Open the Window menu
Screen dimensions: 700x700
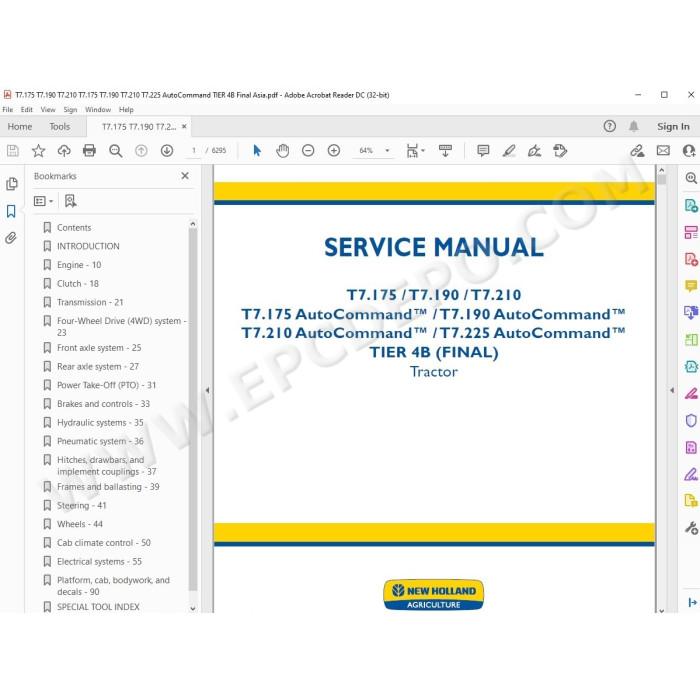pos(98,109)
